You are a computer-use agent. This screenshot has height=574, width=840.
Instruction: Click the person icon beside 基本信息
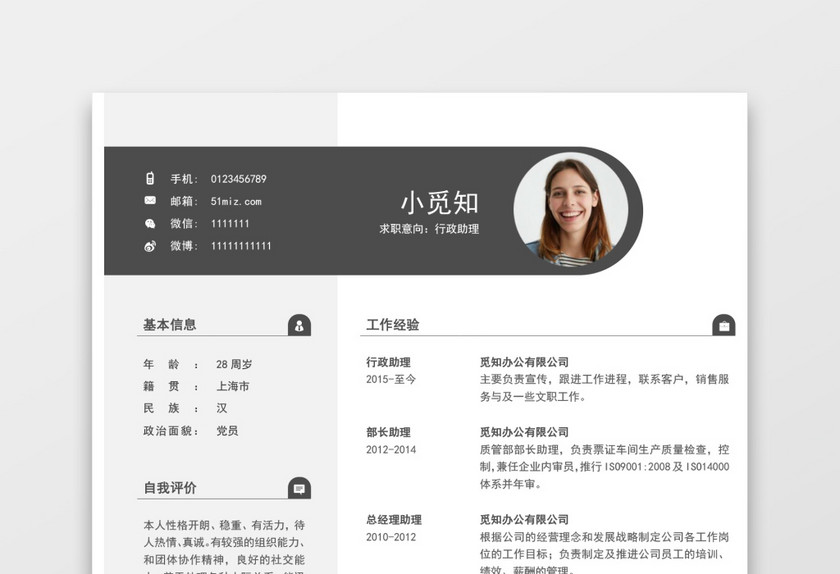click(x=299, y=325)
